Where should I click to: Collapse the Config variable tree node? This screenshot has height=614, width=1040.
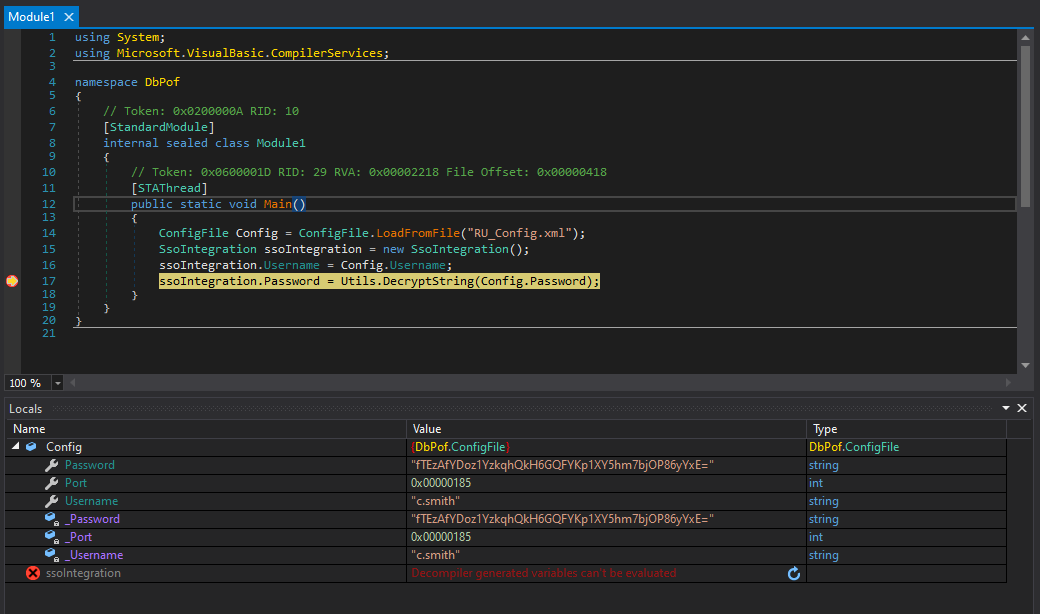15,447
